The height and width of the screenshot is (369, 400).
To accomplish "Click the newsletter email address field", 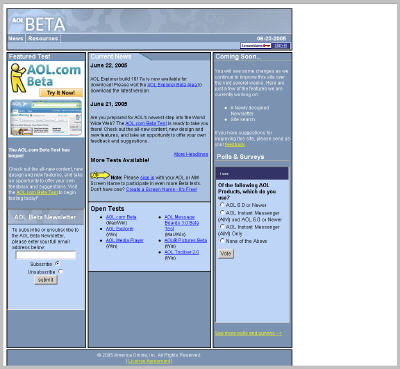I will [46, 255].
